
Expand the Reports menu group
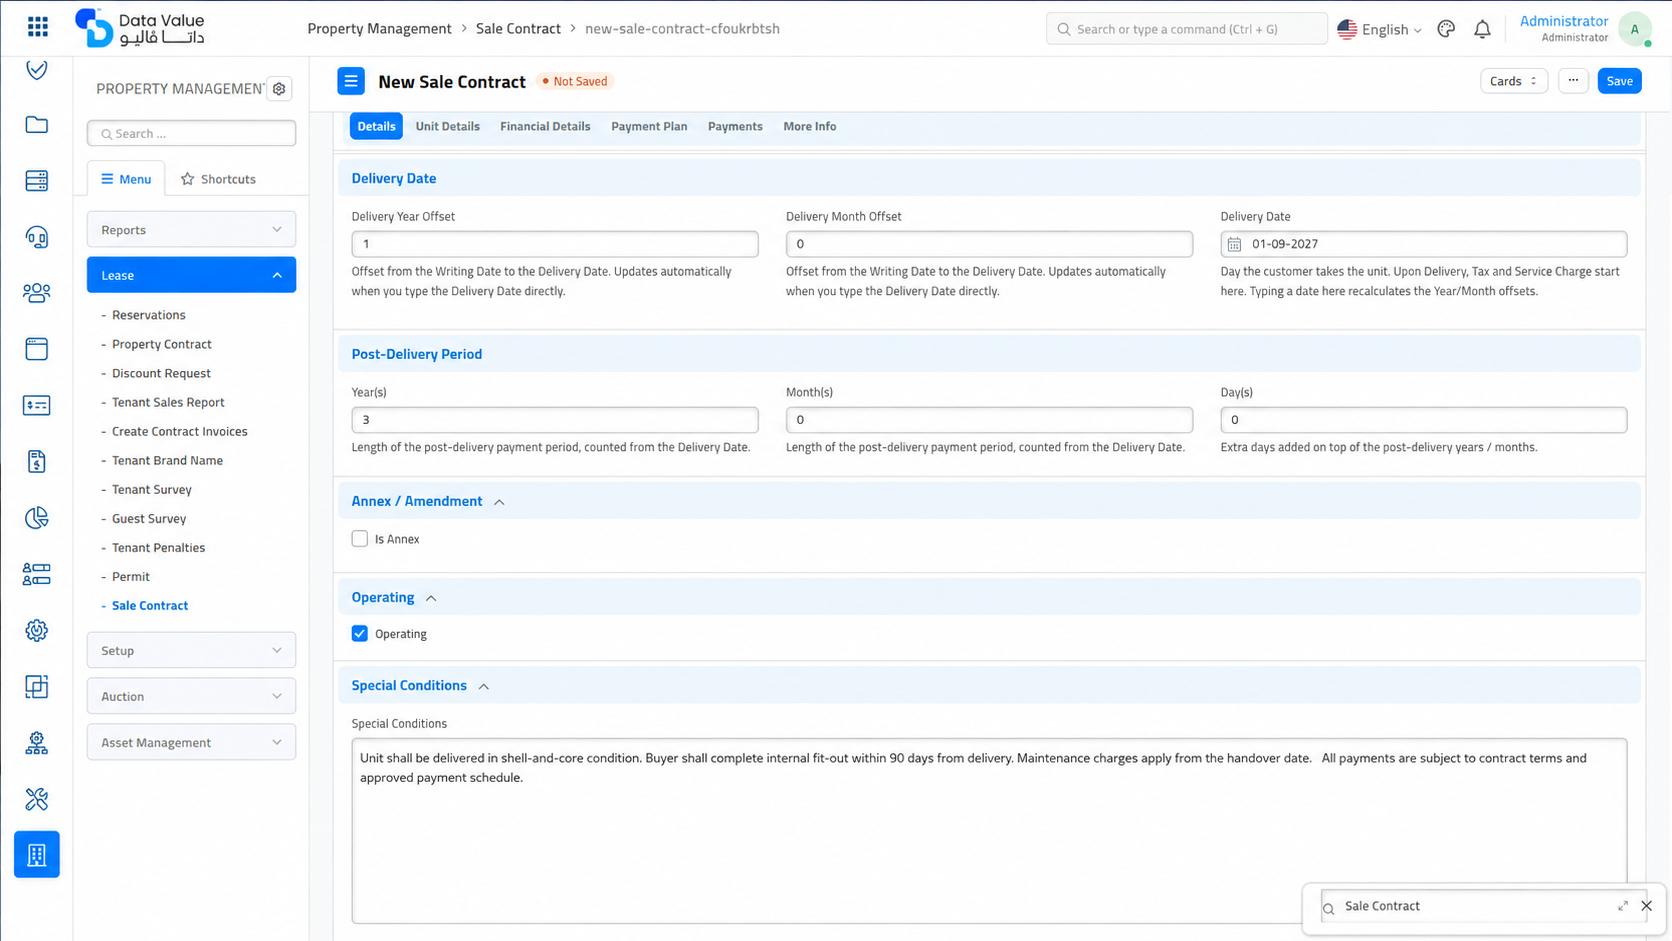pos(191,230)
